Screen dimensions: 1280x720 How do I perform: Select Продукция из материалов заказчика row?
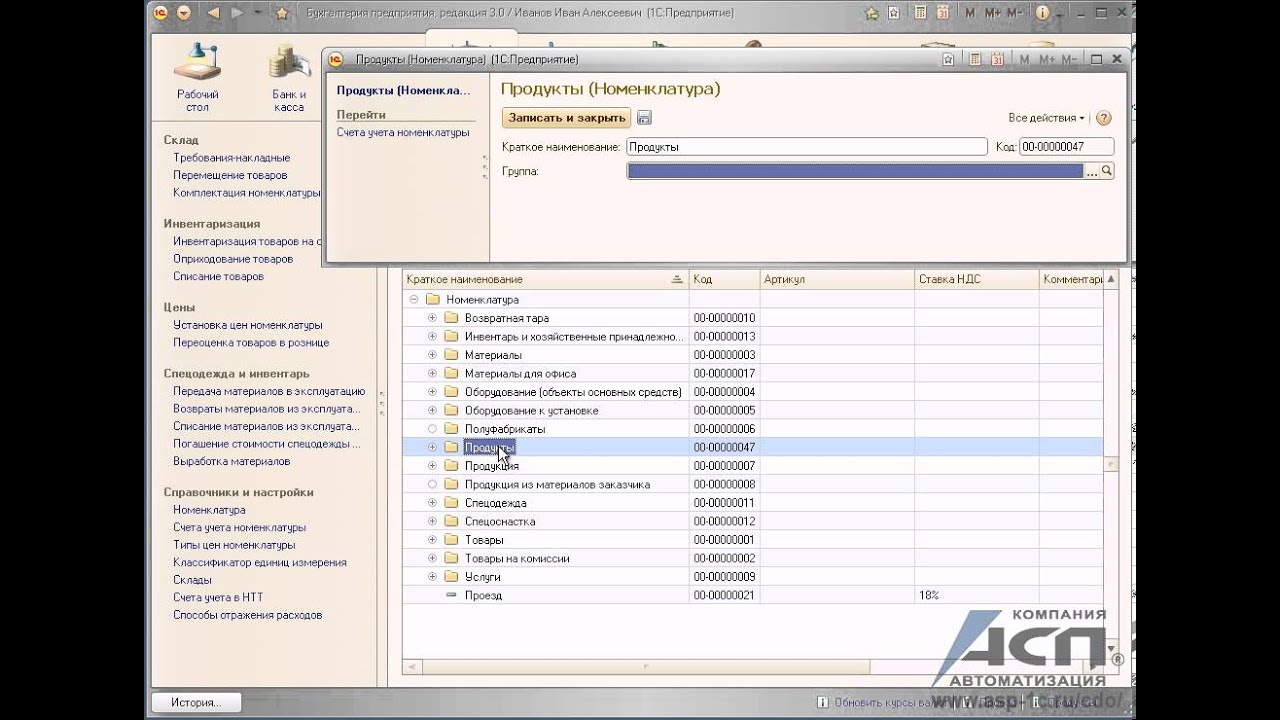pos(752,484)
